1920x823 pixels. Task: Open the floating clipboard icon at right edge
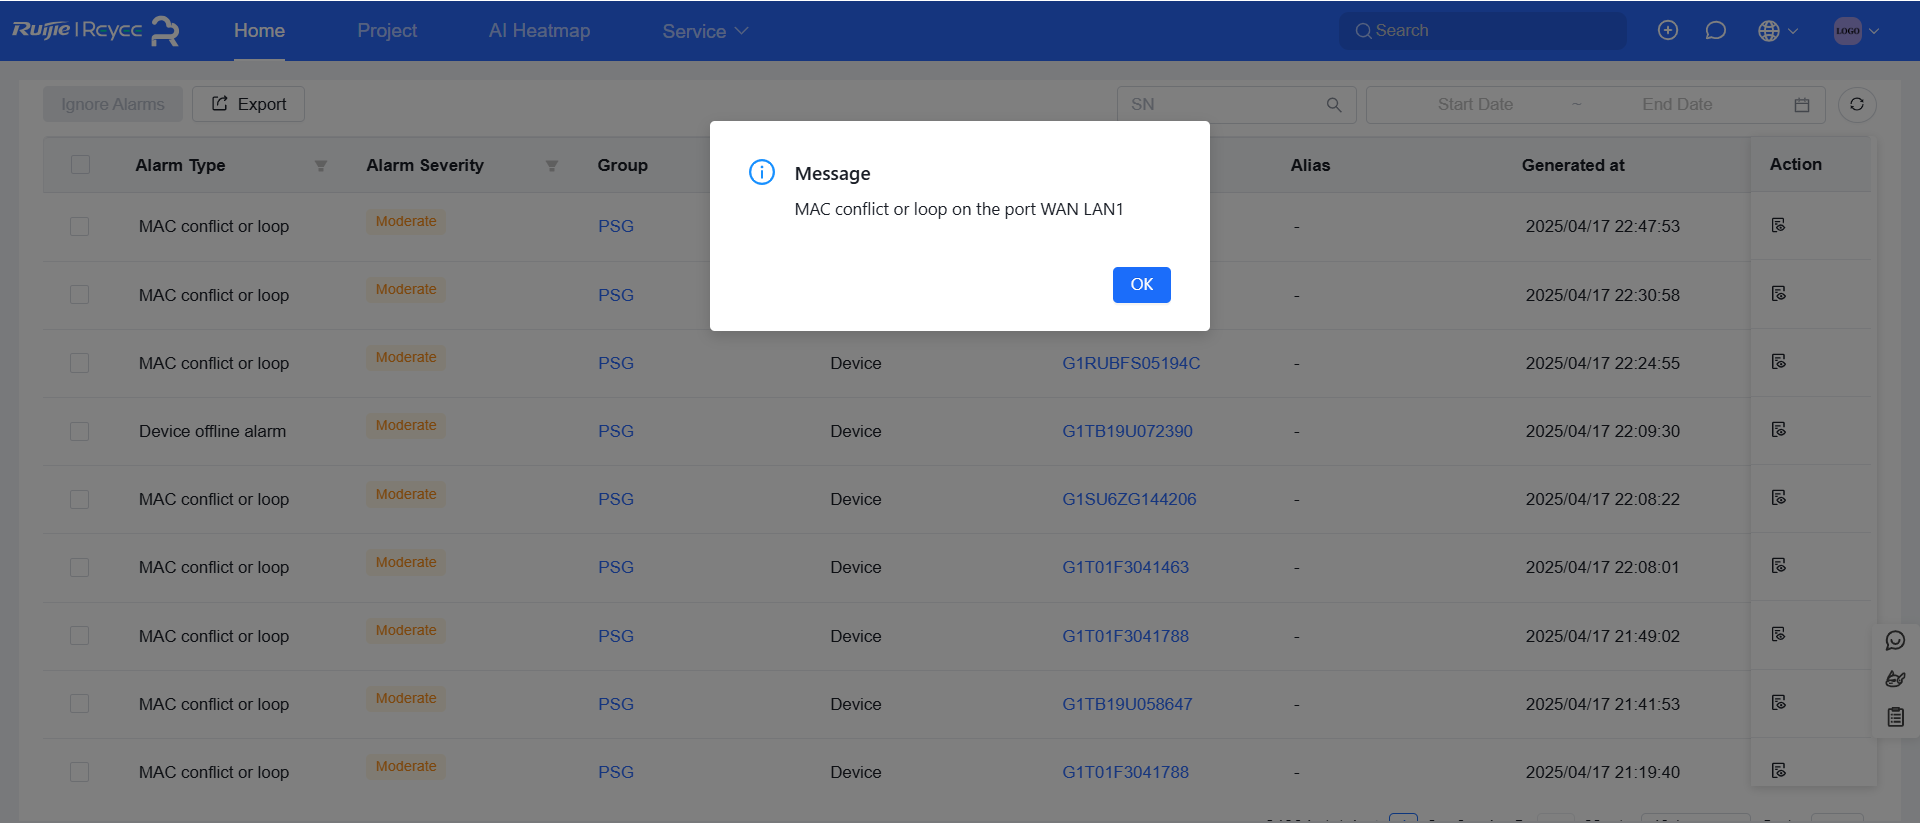coord(1895,717)
